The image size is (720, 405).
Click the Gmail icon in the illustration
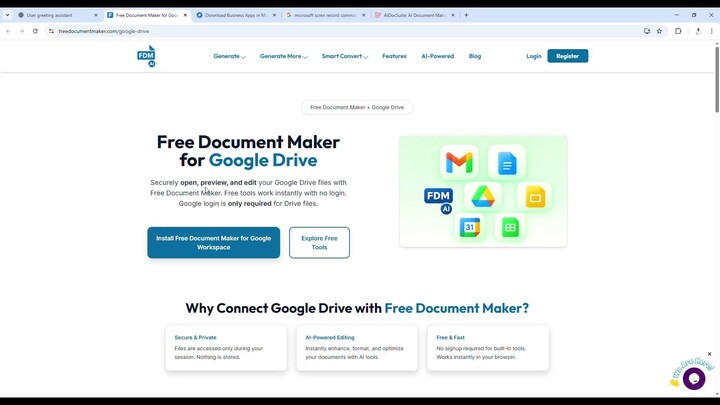point(459,162)
